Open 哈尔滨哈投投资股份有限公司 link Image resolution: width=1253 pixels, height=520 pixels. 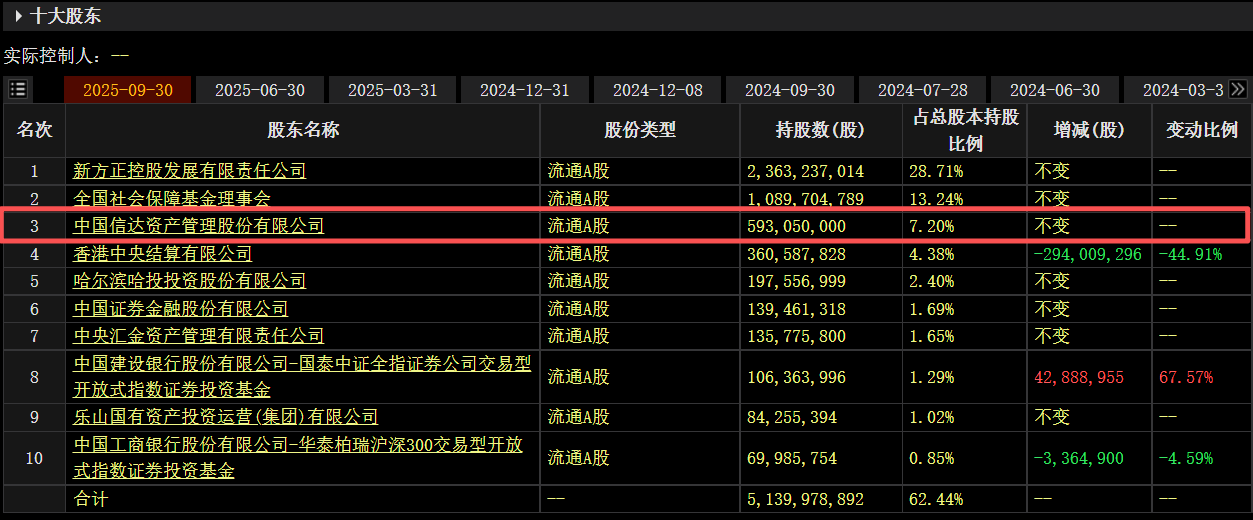click(x=190, y=281)
